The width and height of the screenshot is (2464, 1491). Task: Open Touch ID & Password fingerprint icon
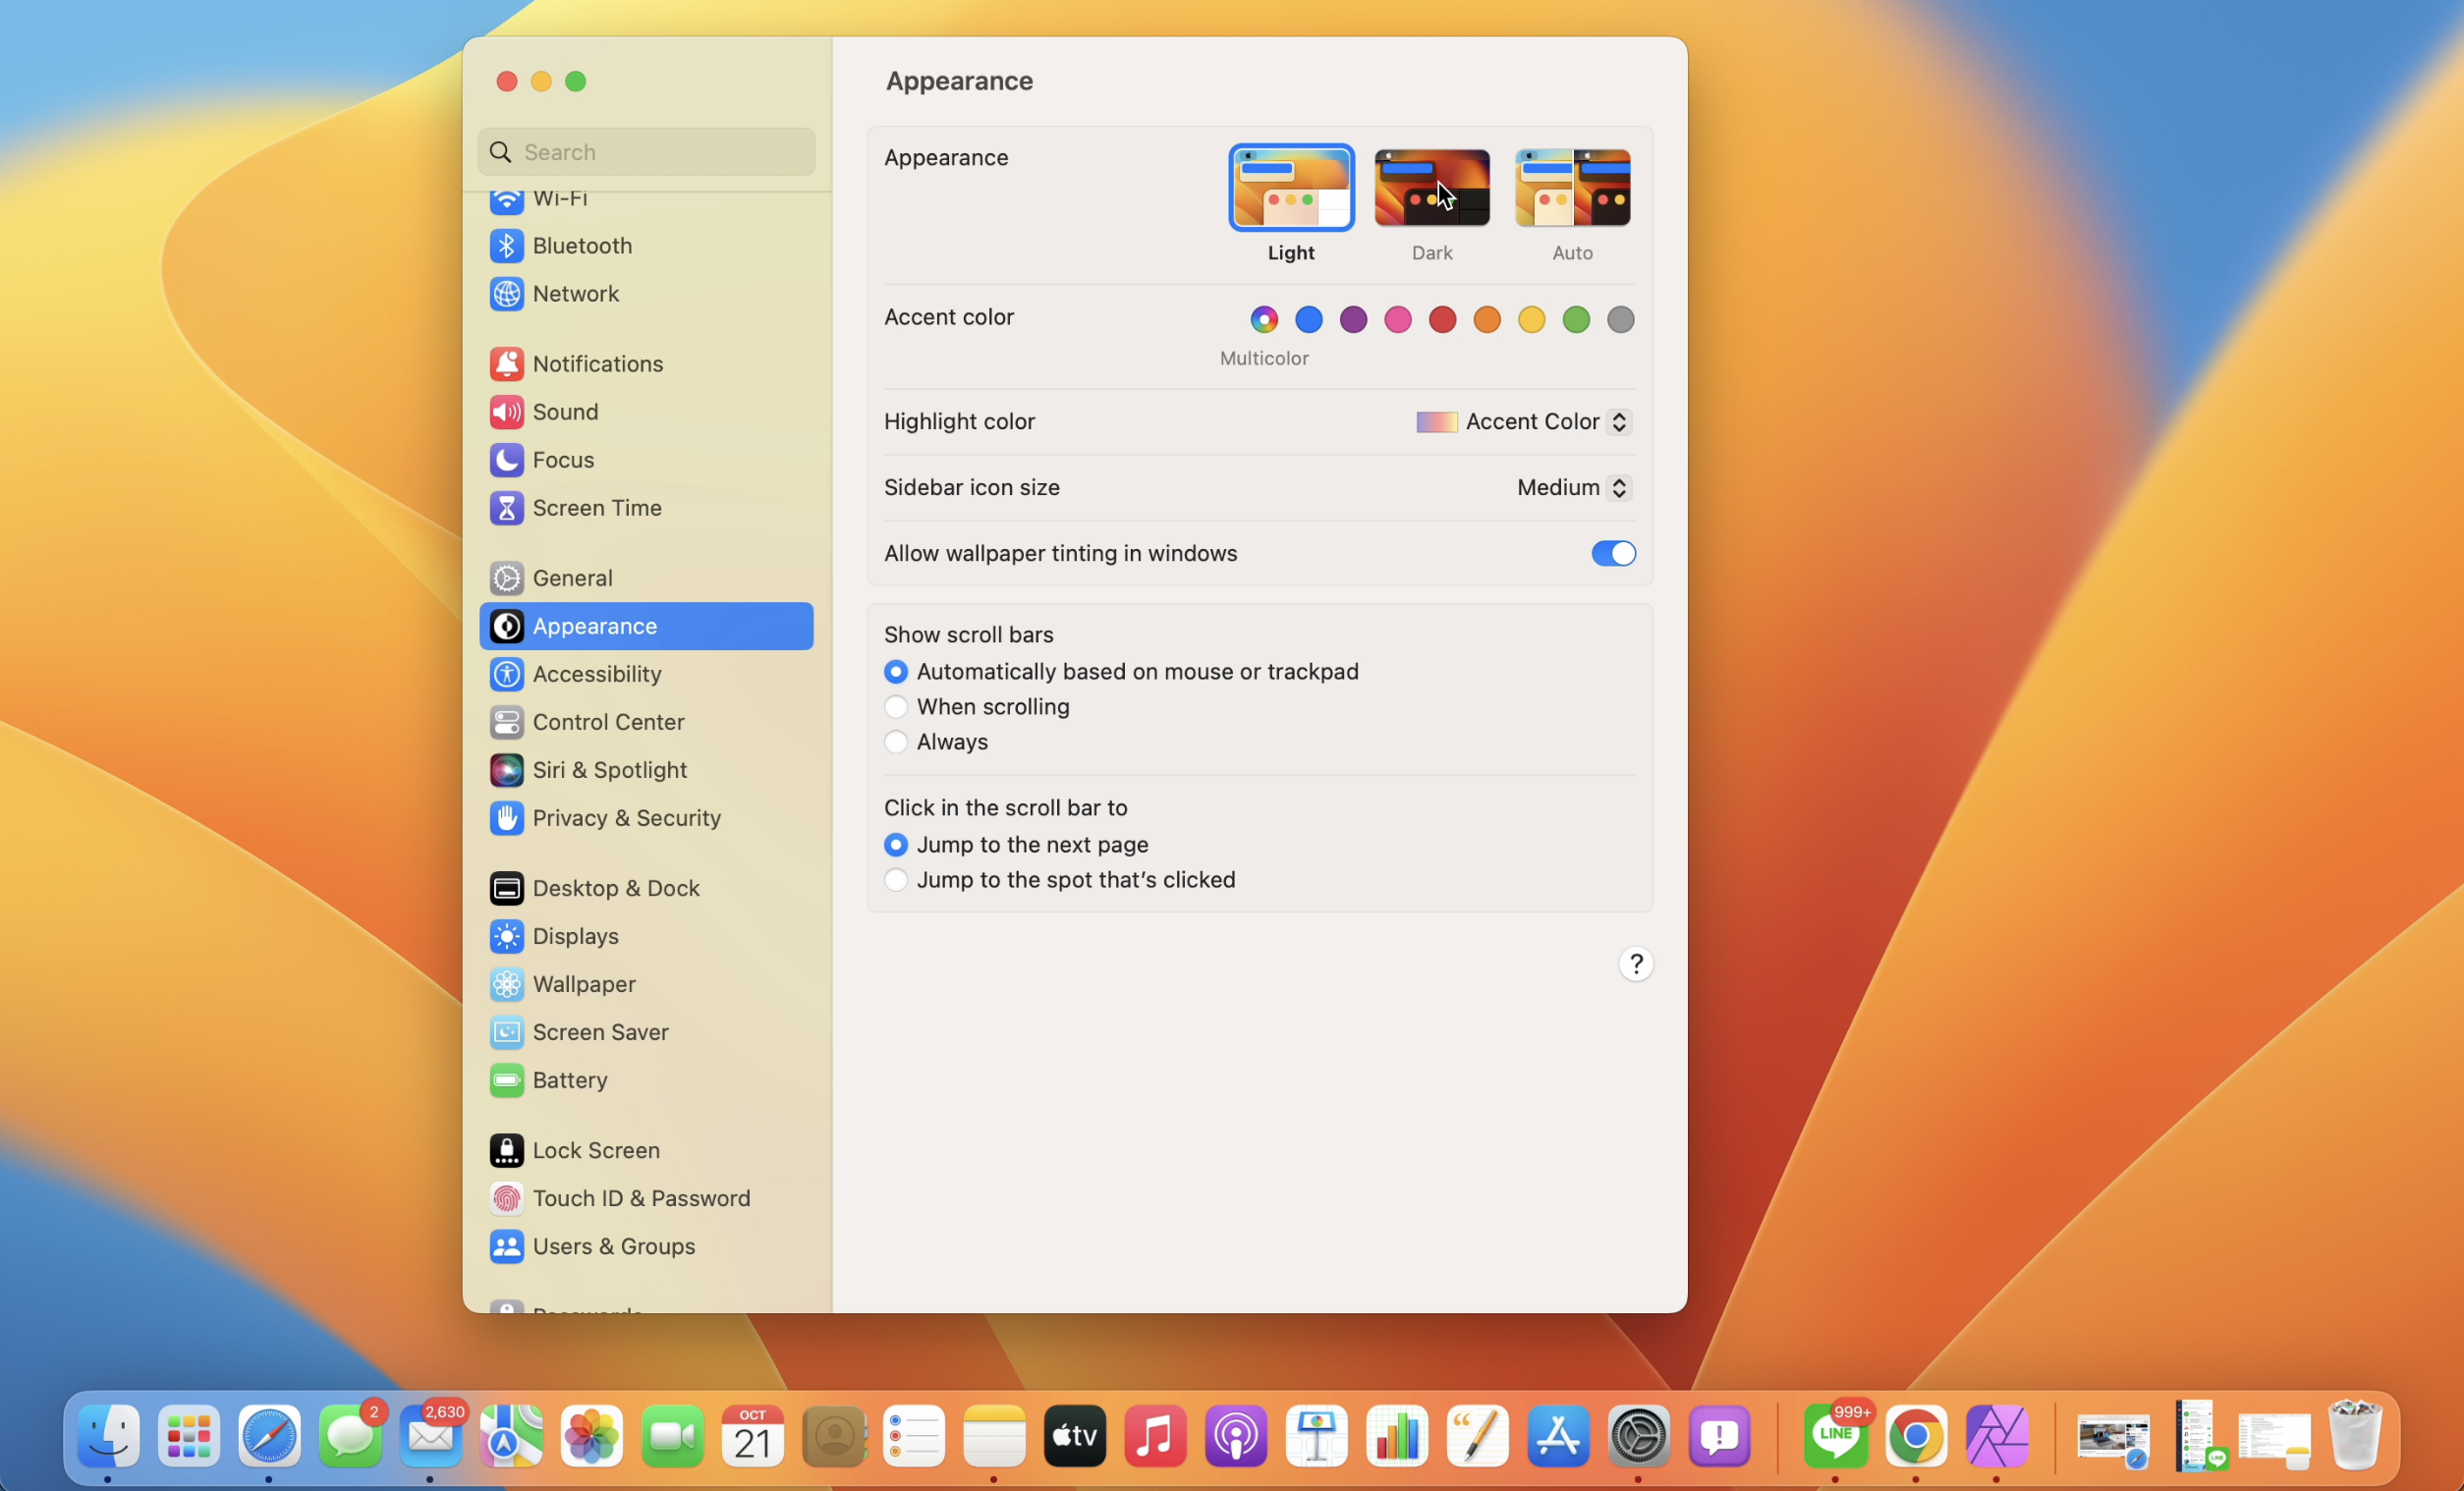tap(506, 1198)
